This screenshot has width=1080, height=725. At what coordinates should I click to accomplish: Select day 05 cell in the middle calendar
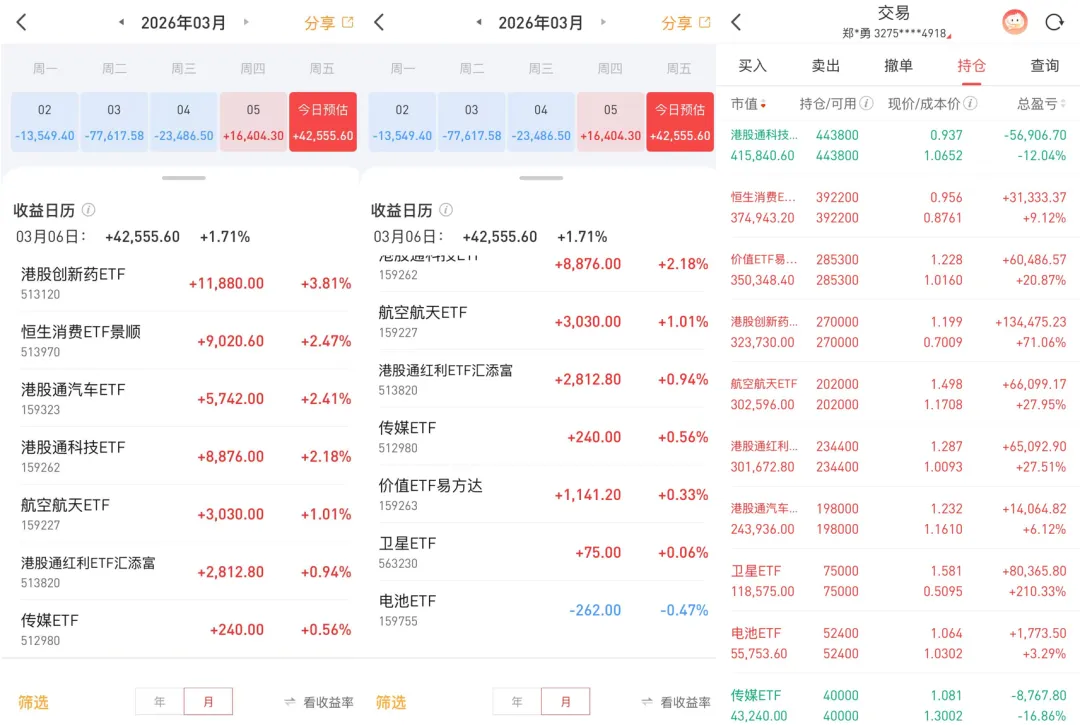pyautogui.click(x=611, y=122)
